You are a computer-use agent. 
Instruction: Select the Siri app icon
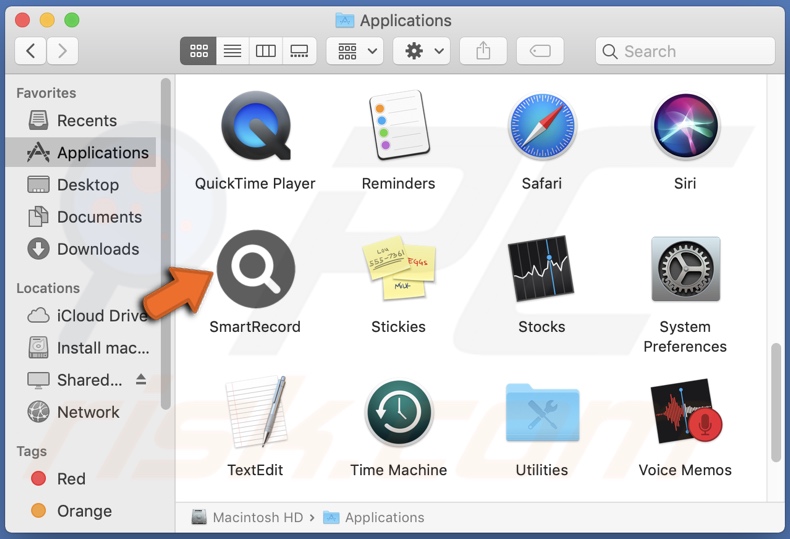point(685,126)
